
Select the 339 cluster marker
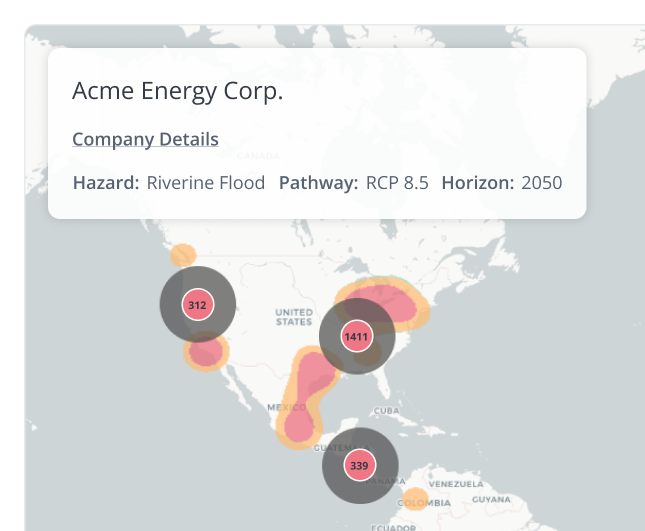click(360, 465)
